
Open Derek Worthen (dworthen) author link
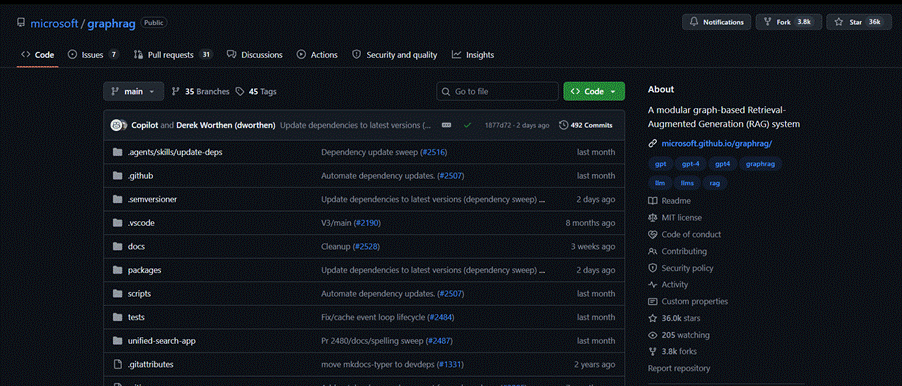click(x=226, y=125)
